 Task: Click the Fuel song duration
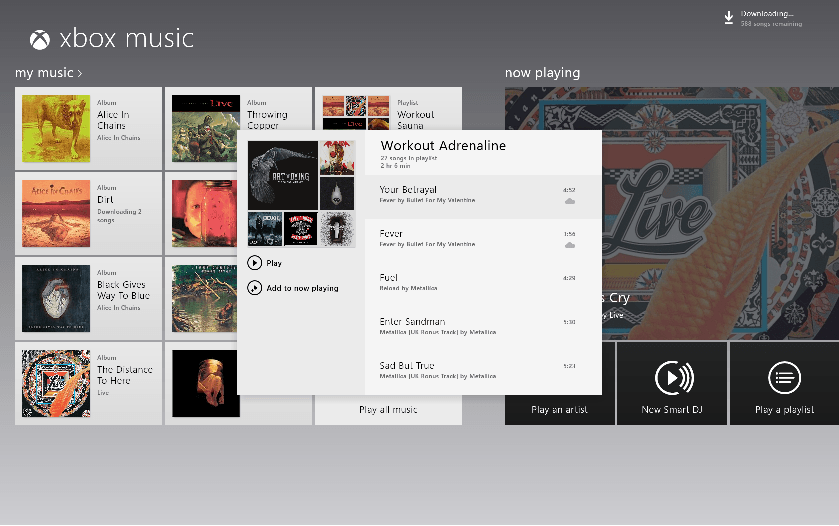569,278
